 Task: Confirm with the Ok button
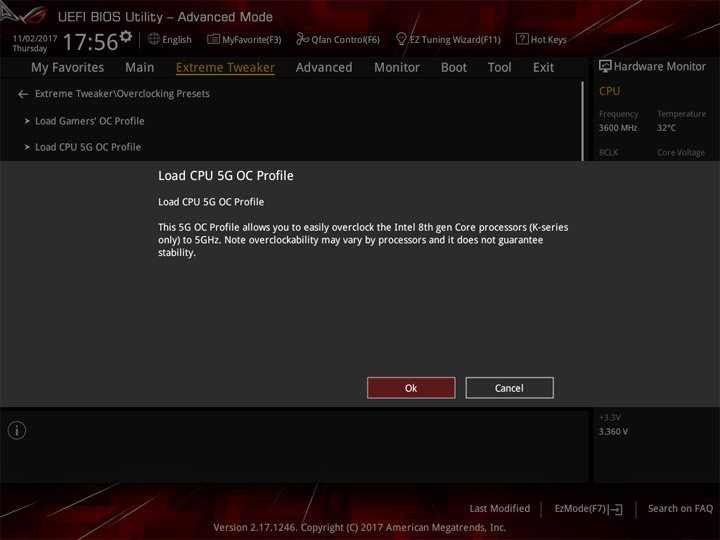[x=411, y=388]
